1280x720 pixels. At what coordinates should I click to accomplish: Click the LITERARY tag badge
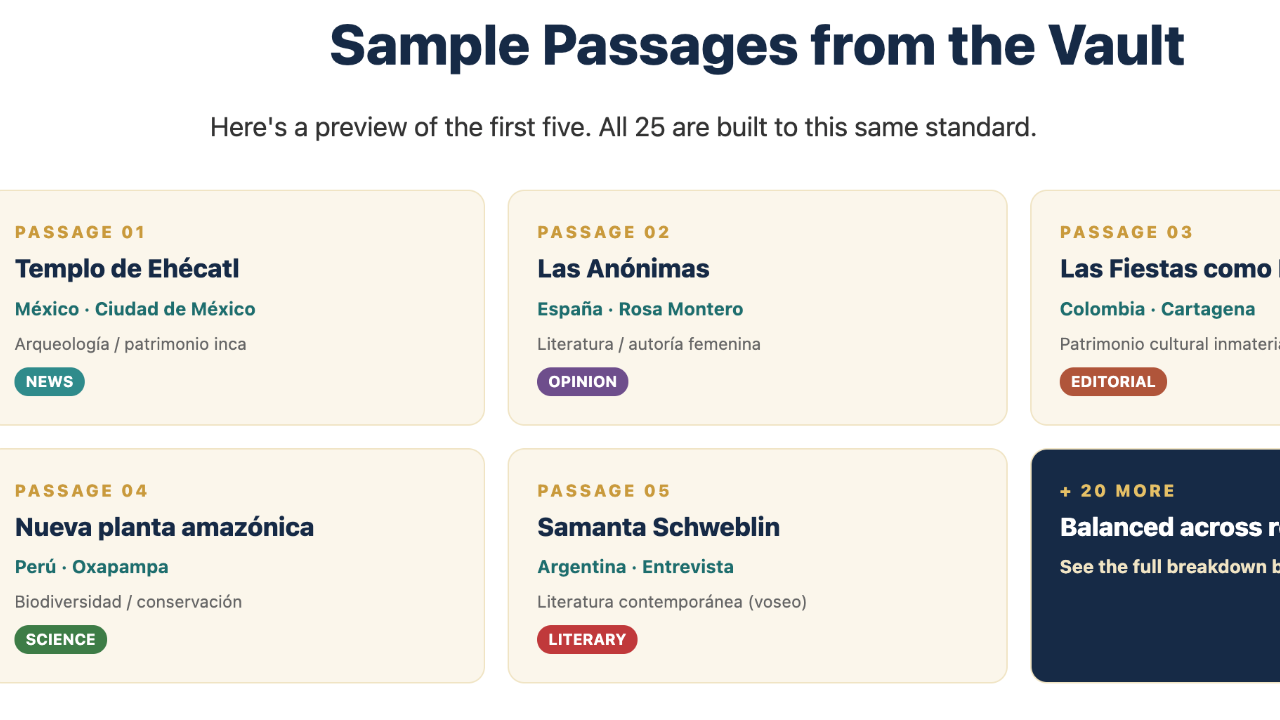point(587,639)
